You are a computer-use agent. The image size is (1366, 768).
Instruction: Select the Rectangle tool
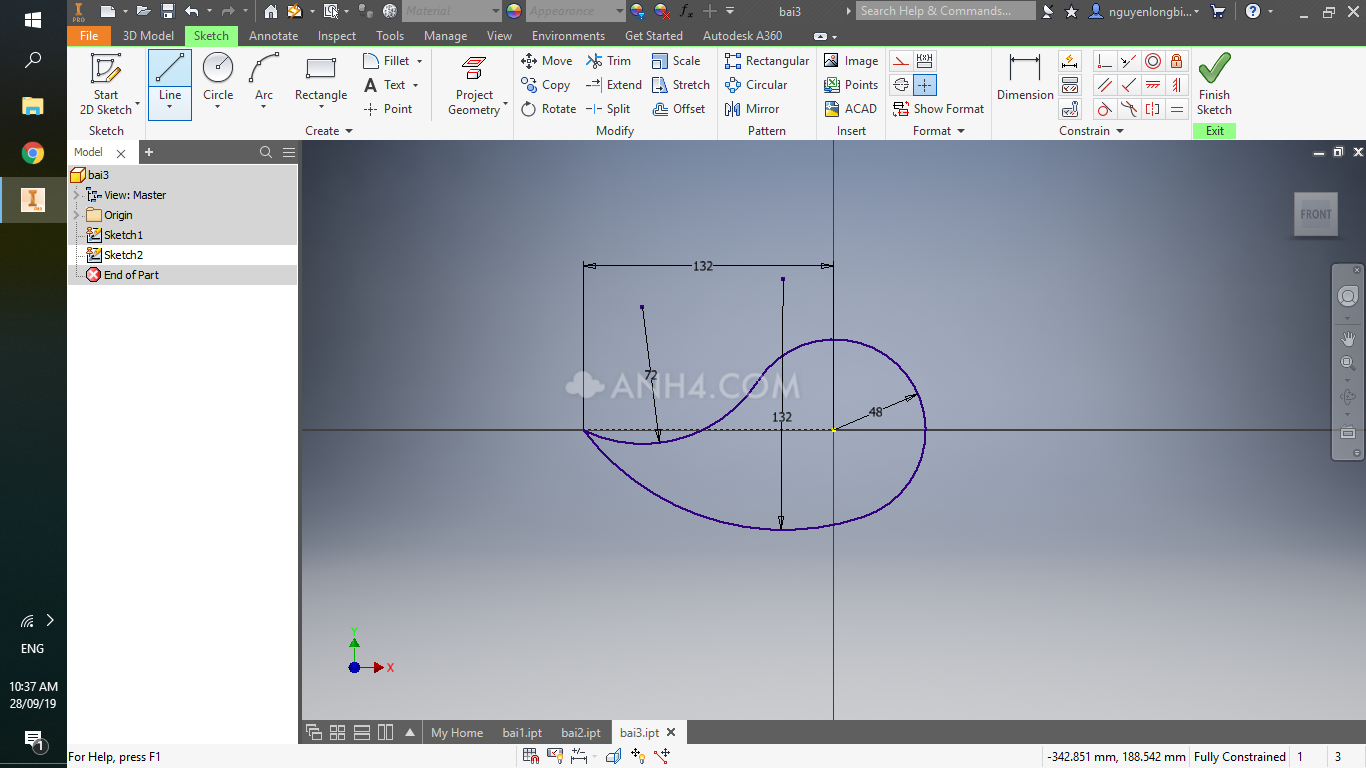click(x=321, y=75)
